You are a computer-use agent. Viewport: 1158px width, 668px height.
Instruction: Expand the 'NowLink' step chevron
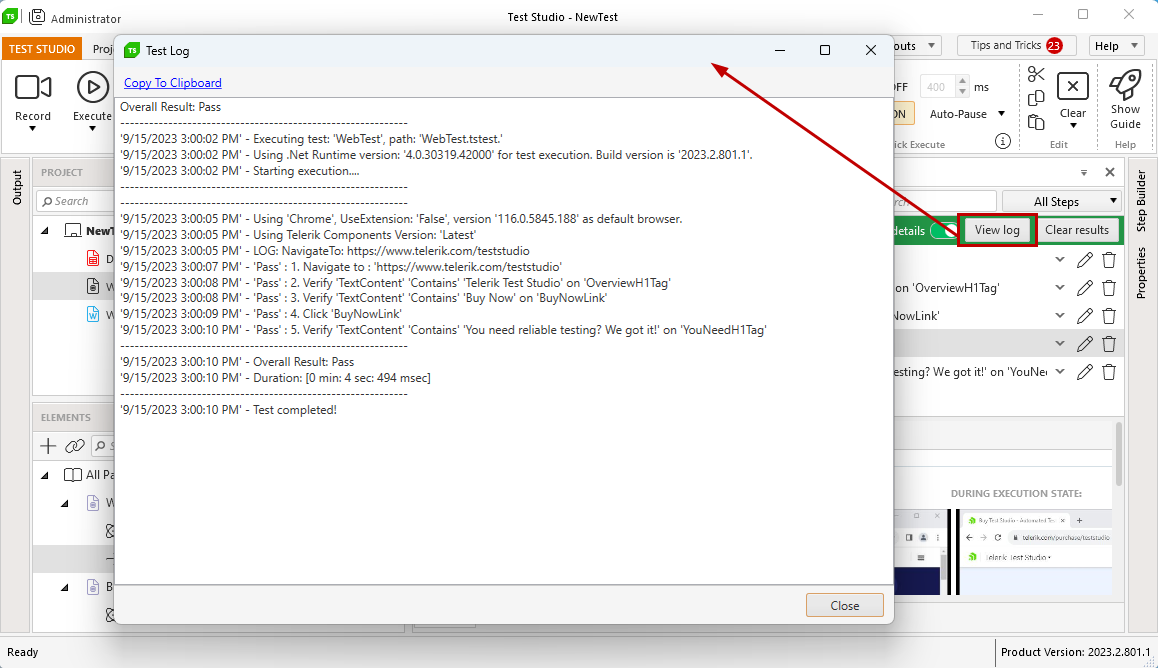click(x=1060, y=316)
